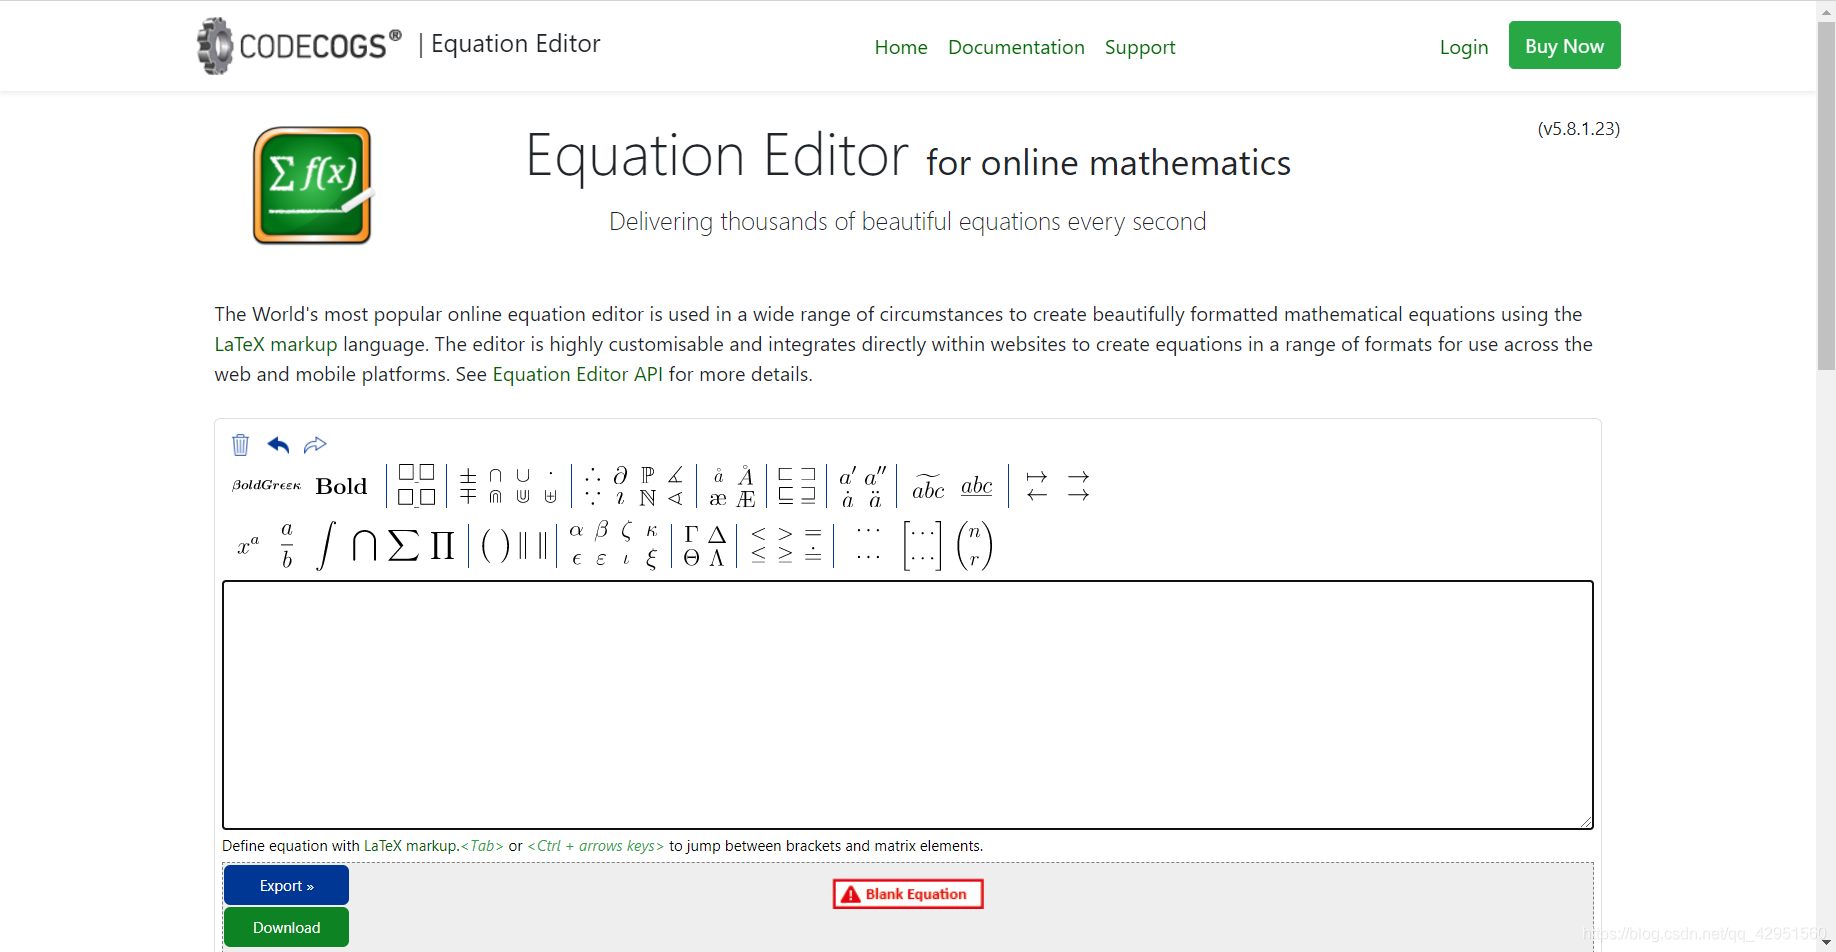Insert underlined abc
The image size is (1836, 952).
tap(977, 486)
